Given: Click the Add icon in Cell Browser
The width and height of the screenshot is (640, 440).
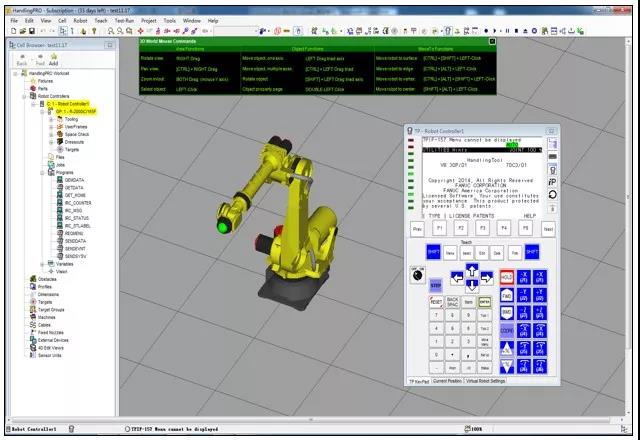Looking at the screenshot, I should tap(56, 58).
